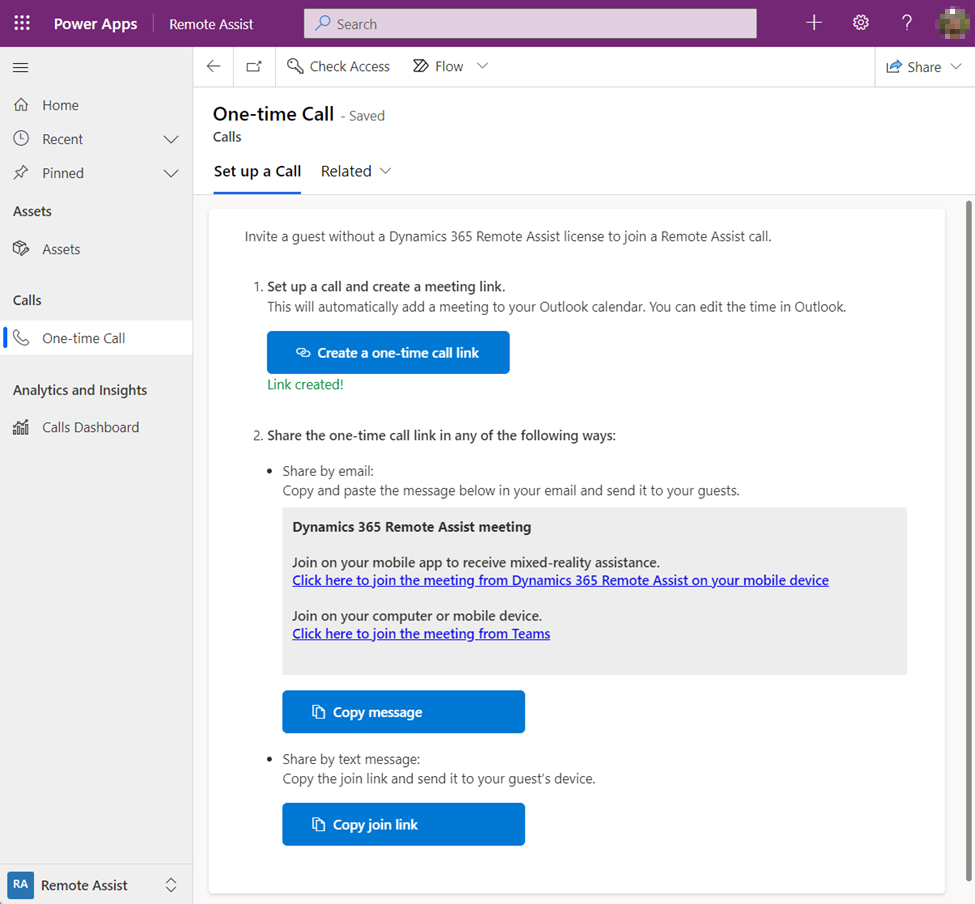Click the Copy message button
This screenshot has height=904, width=975.
[x=404, y=712]
